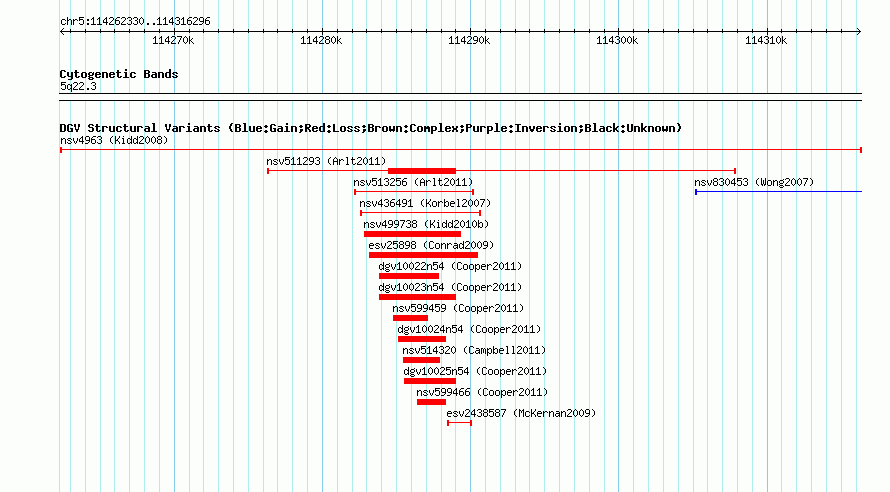Click the red bar under dgv10025n54
Screen dimensions: 890x492
pos(430,381)
